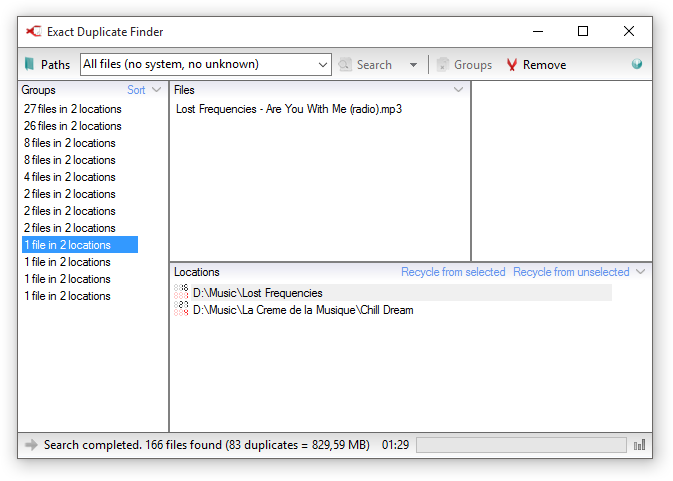
Task: Start a new Search
Action: pos(374,65)
